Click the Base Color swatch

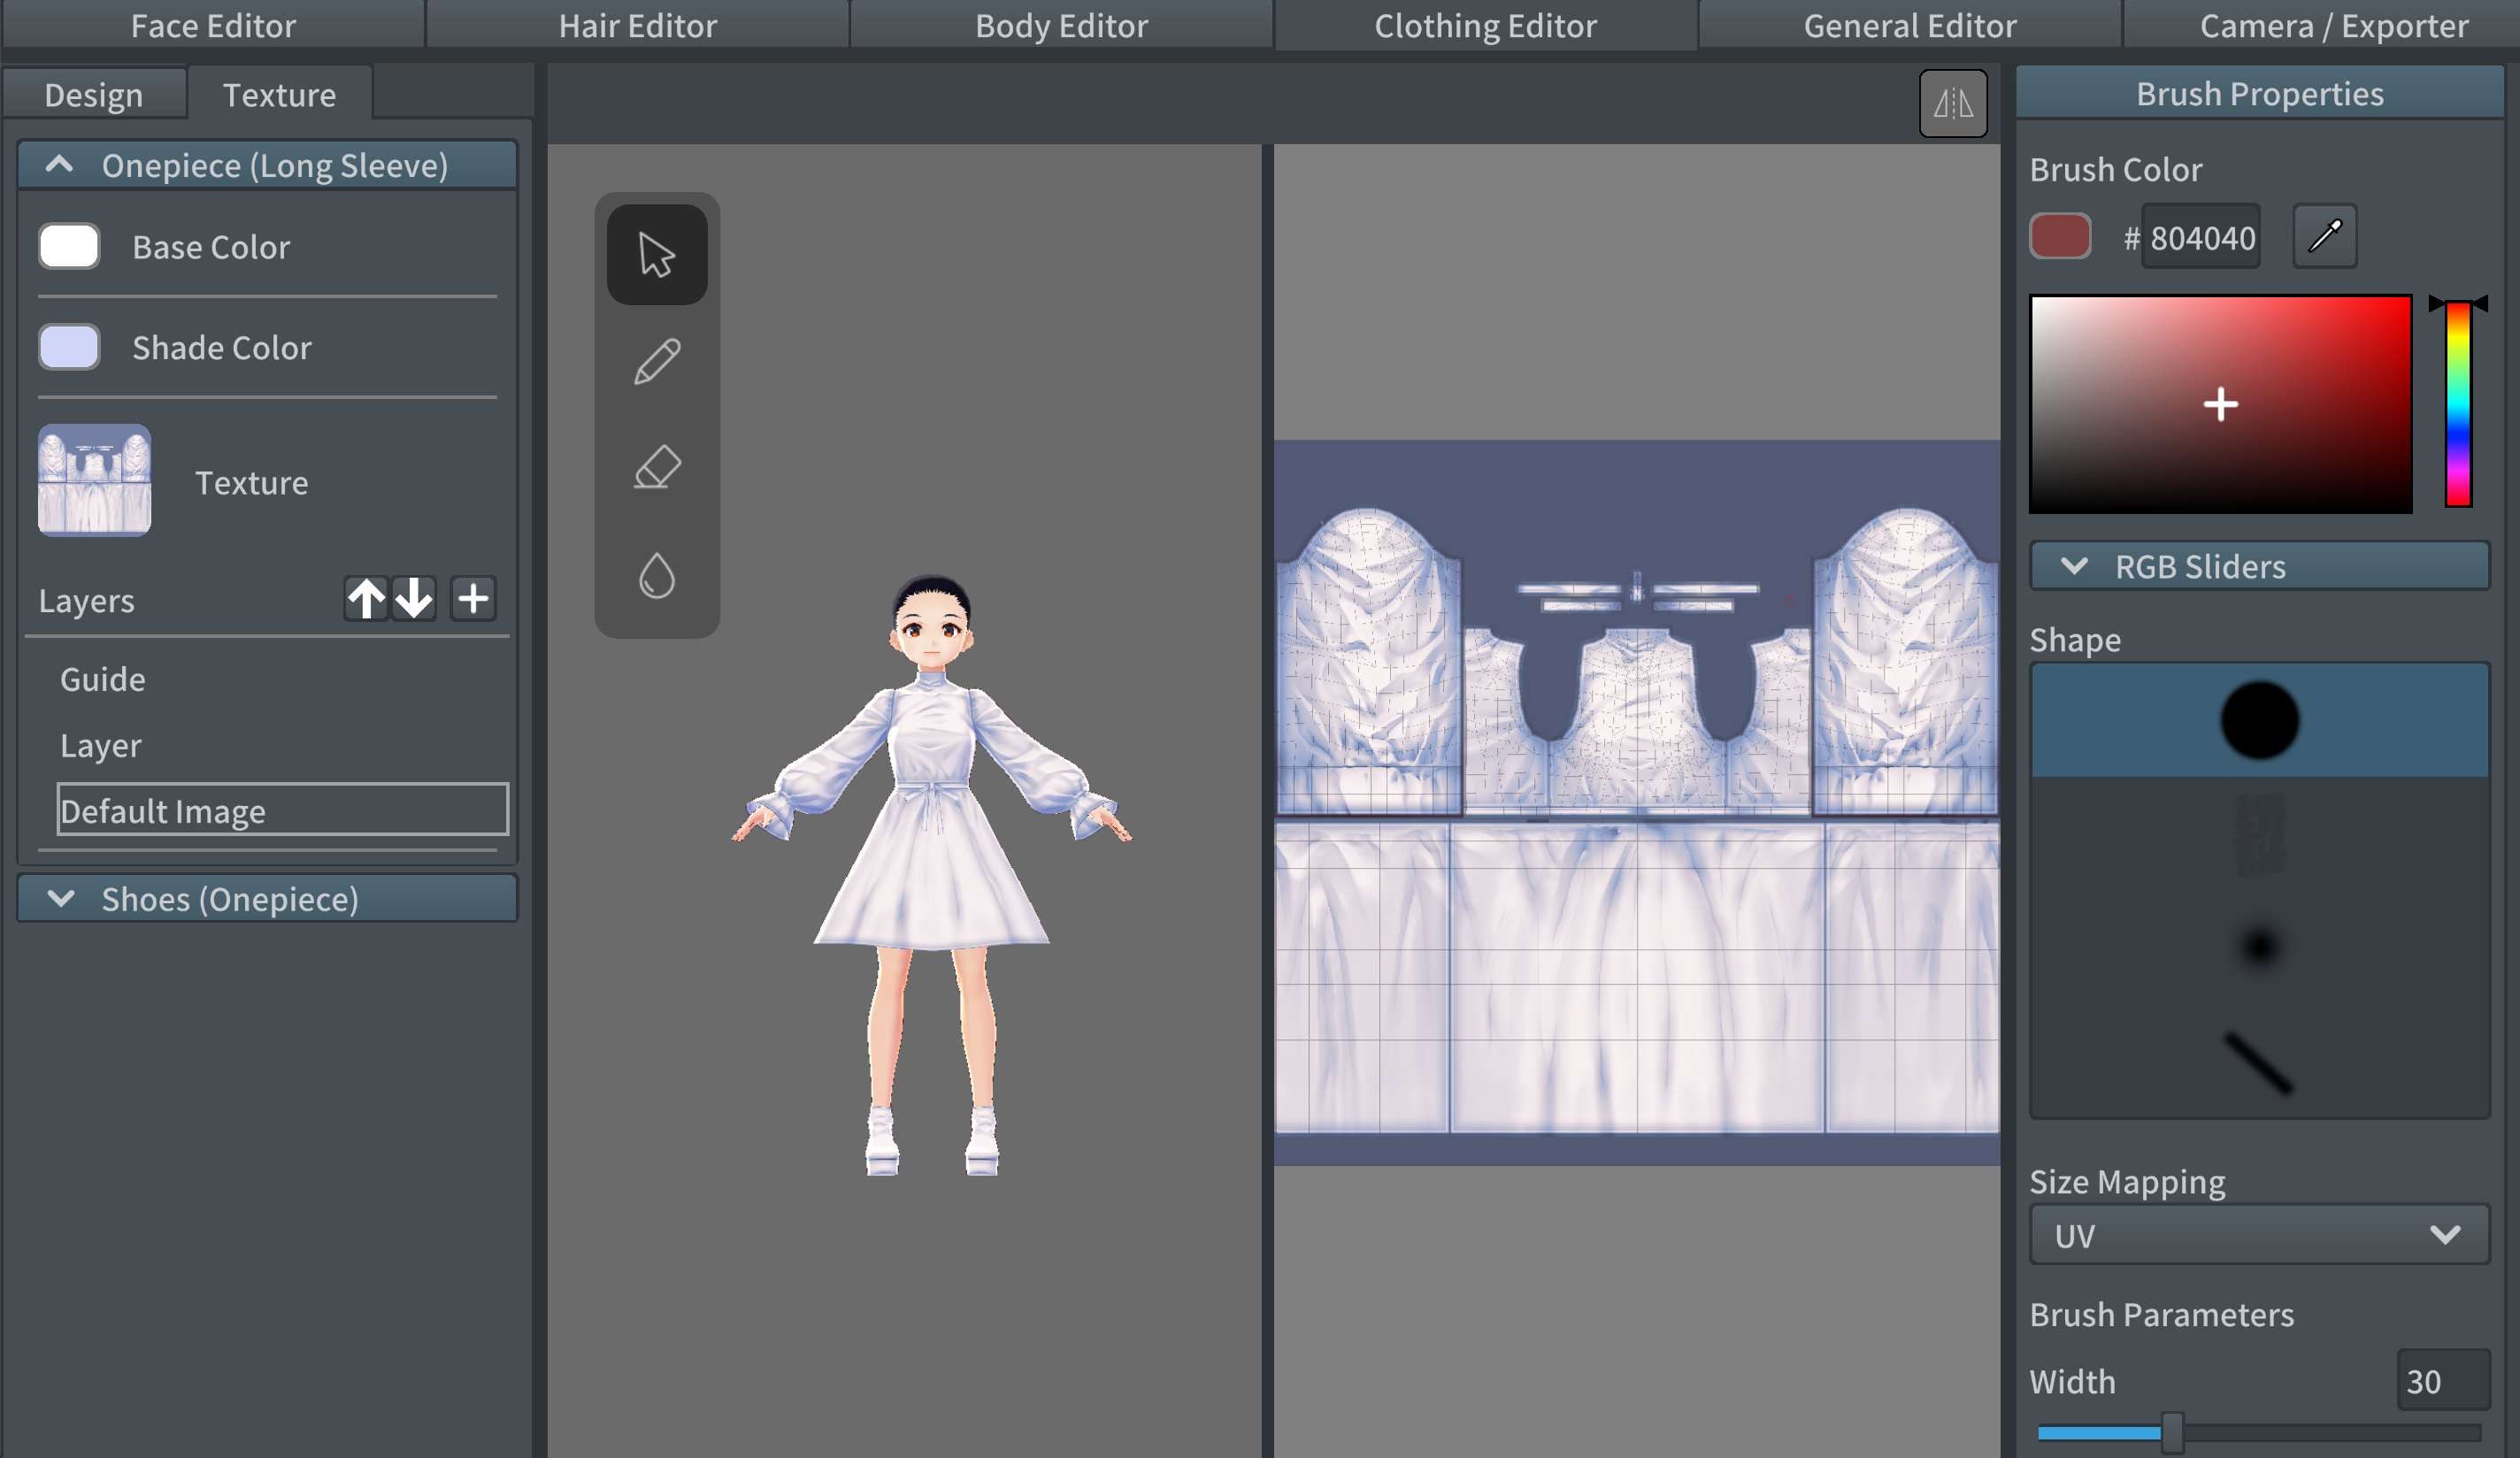click(69, 246)
